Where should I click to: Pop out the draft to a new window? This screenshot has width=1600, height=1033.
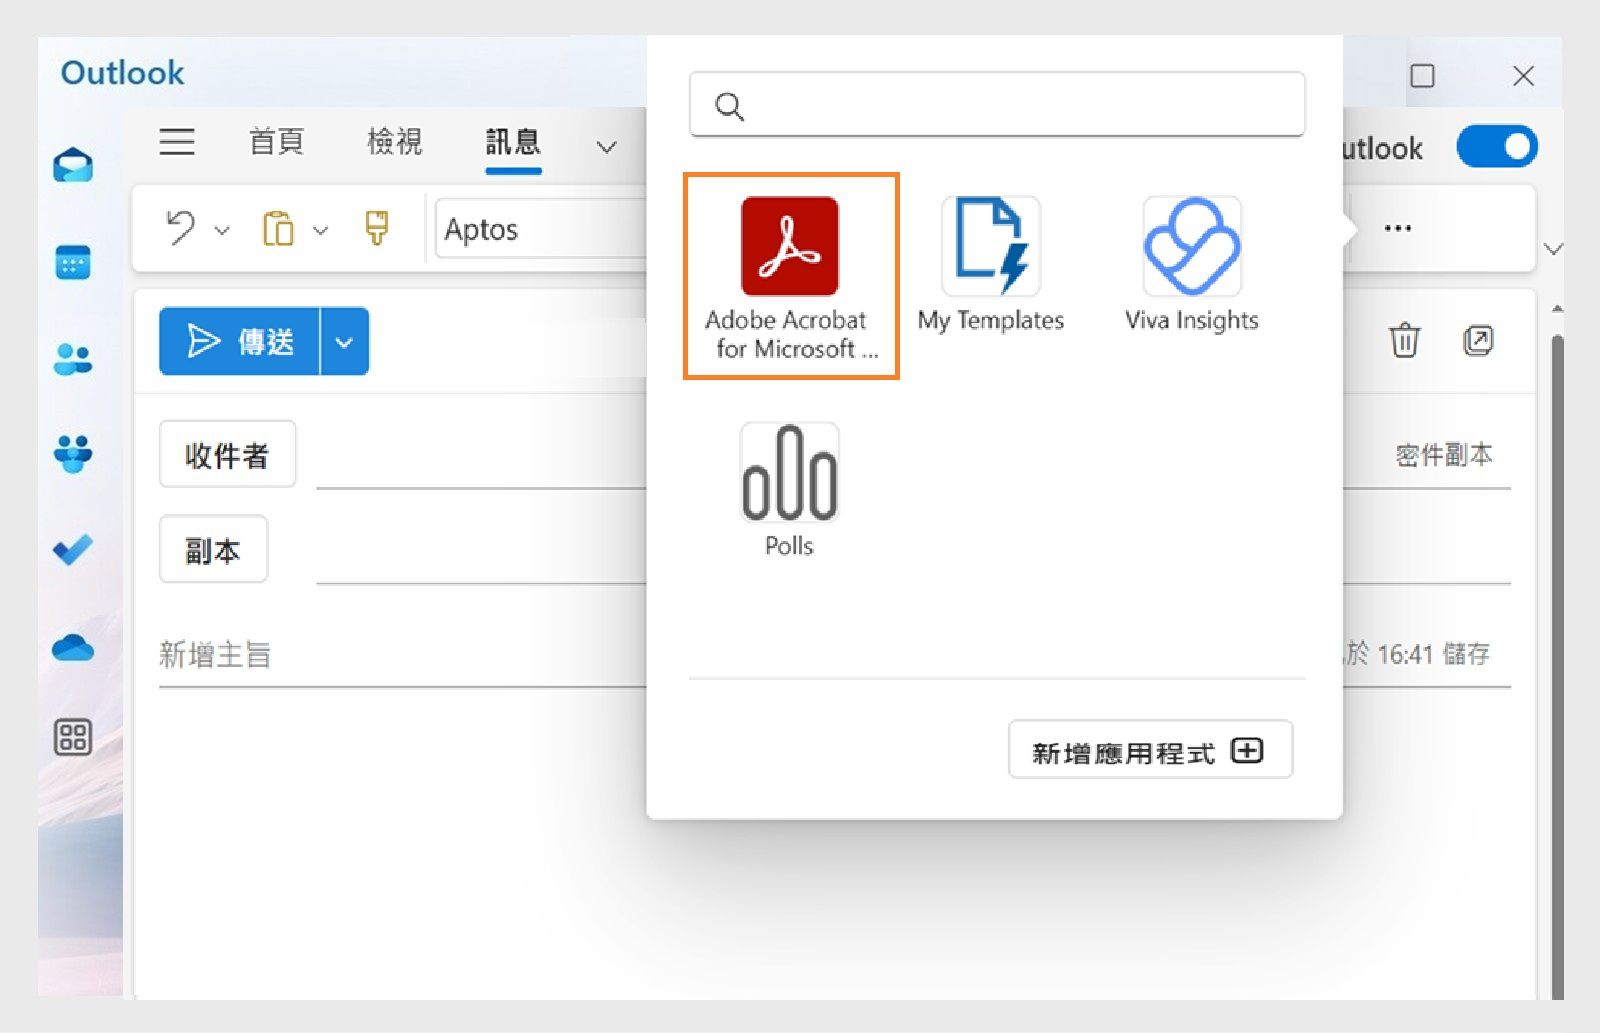coord(1479,341)
